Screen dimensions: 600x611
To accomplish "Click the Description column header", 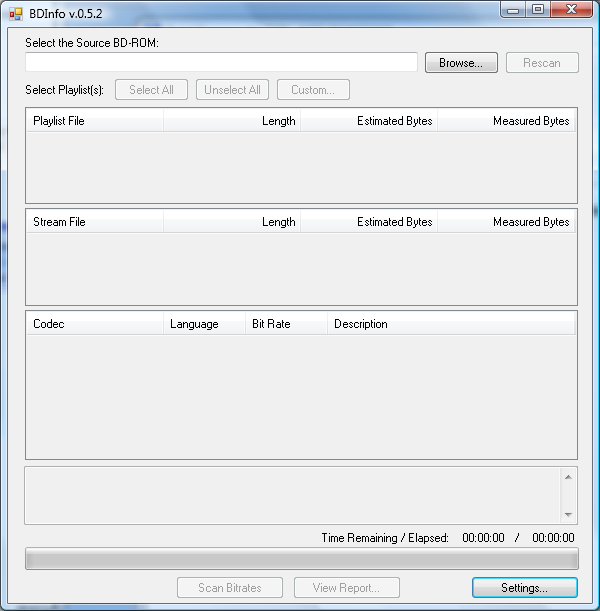I will click(451, 324).
